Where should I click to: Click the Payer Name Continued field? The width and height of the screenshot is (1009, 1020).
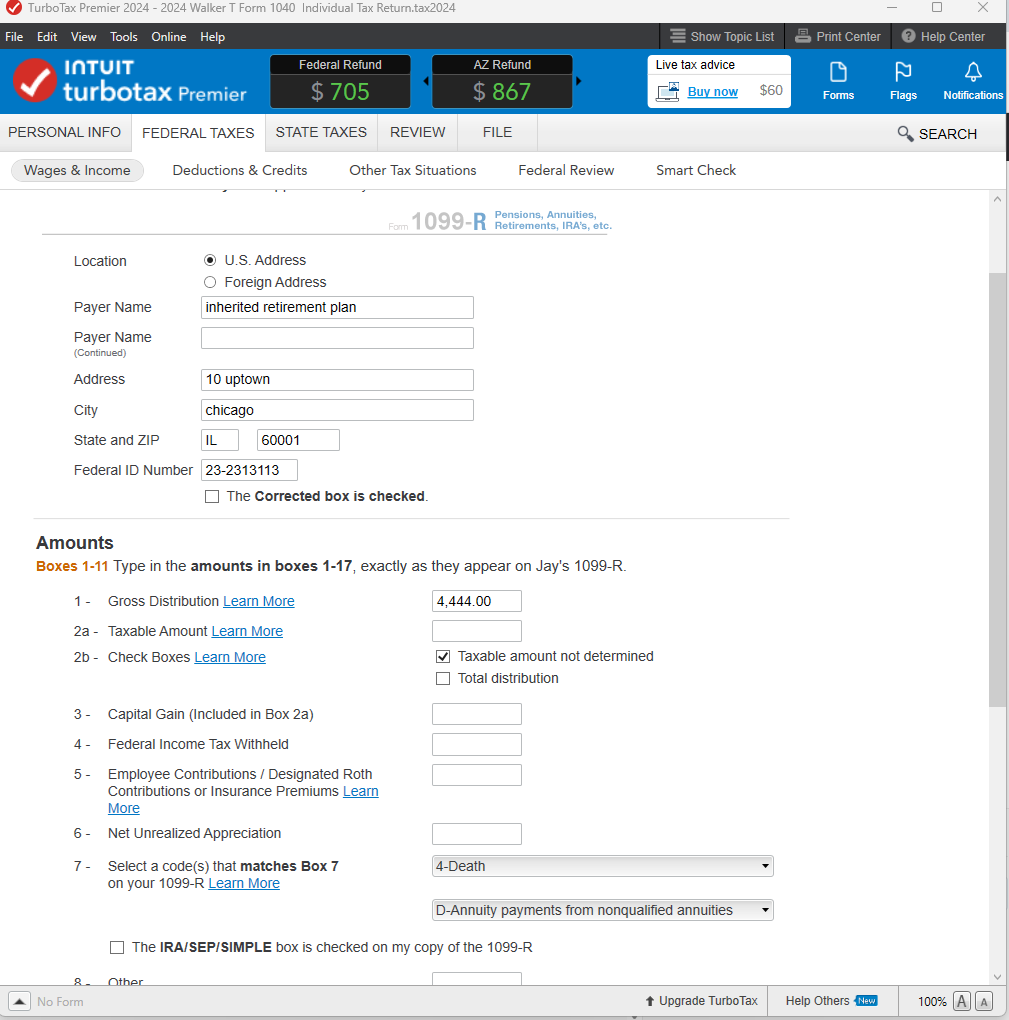[337, 338]
